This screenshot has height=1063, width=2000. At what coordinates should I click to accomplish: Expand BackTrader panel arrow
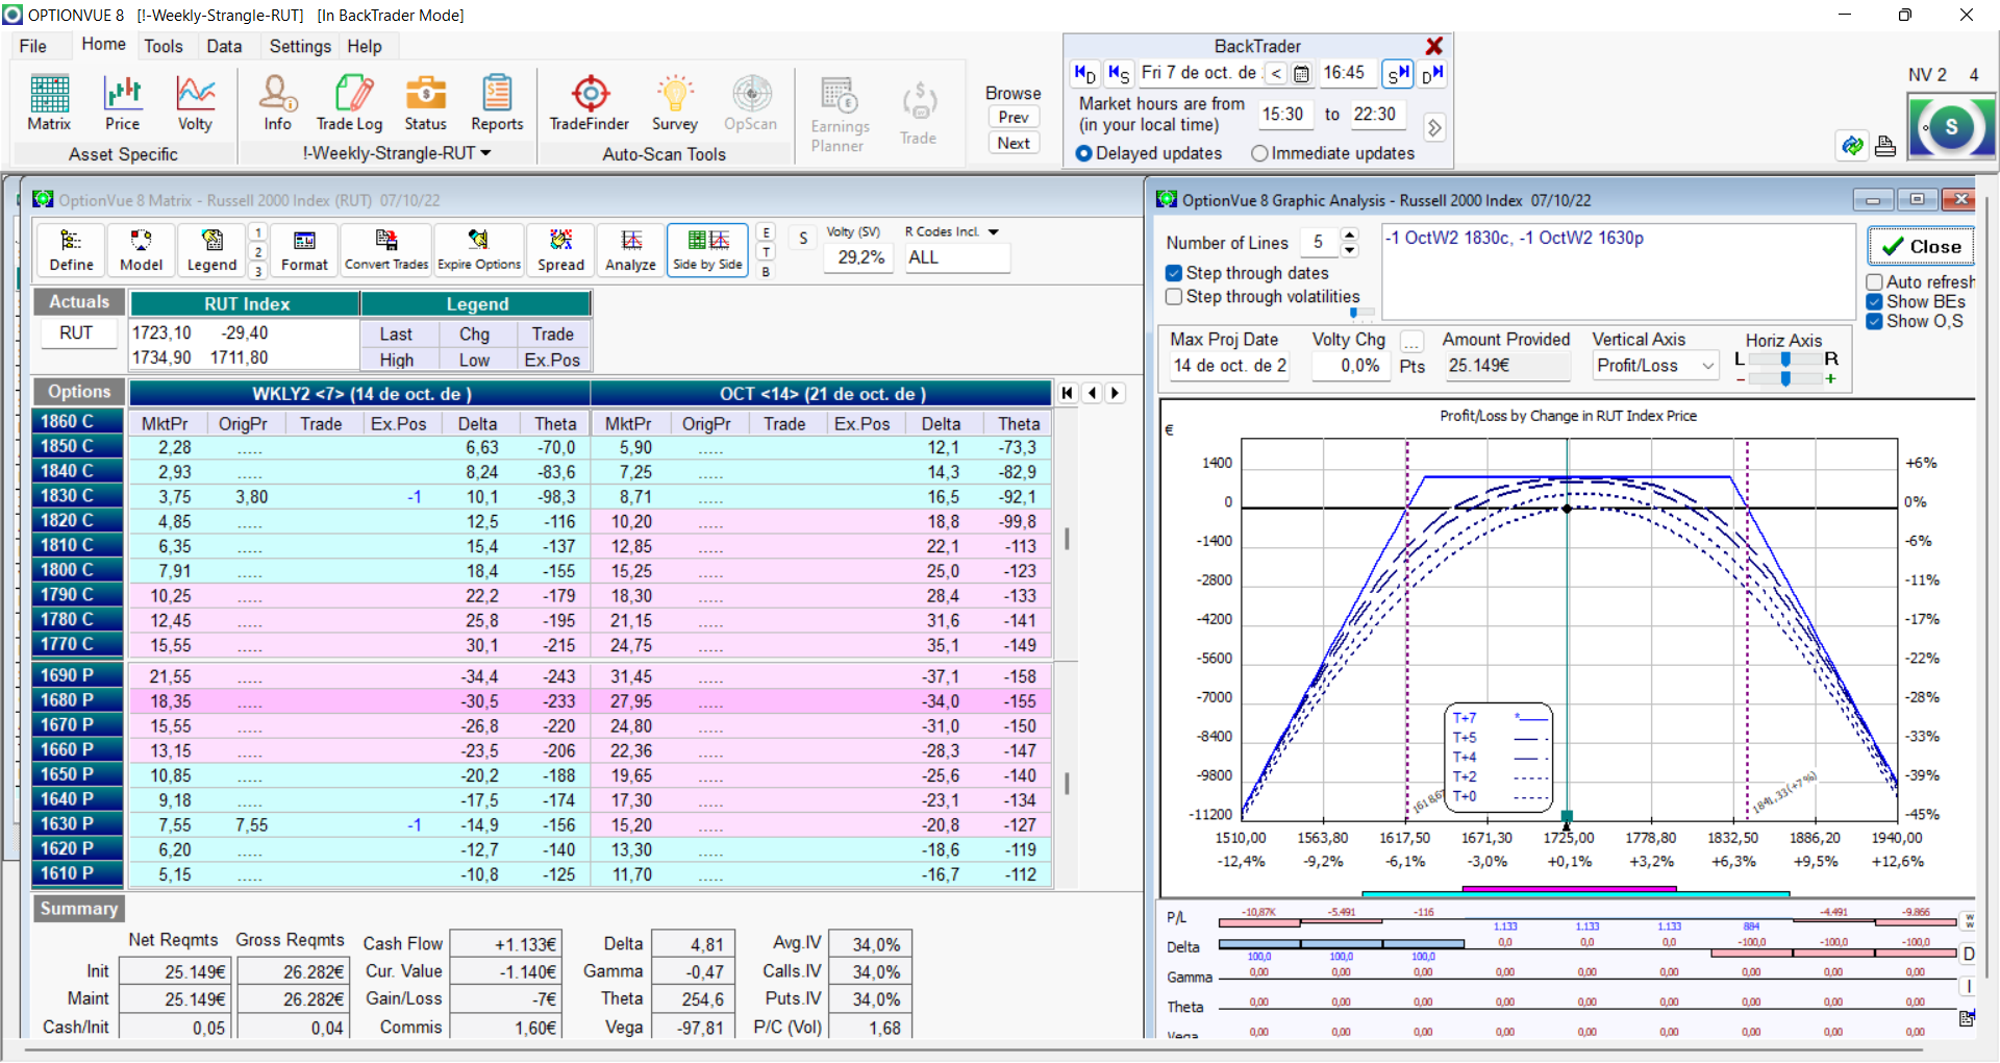[x=1434, y=128]
